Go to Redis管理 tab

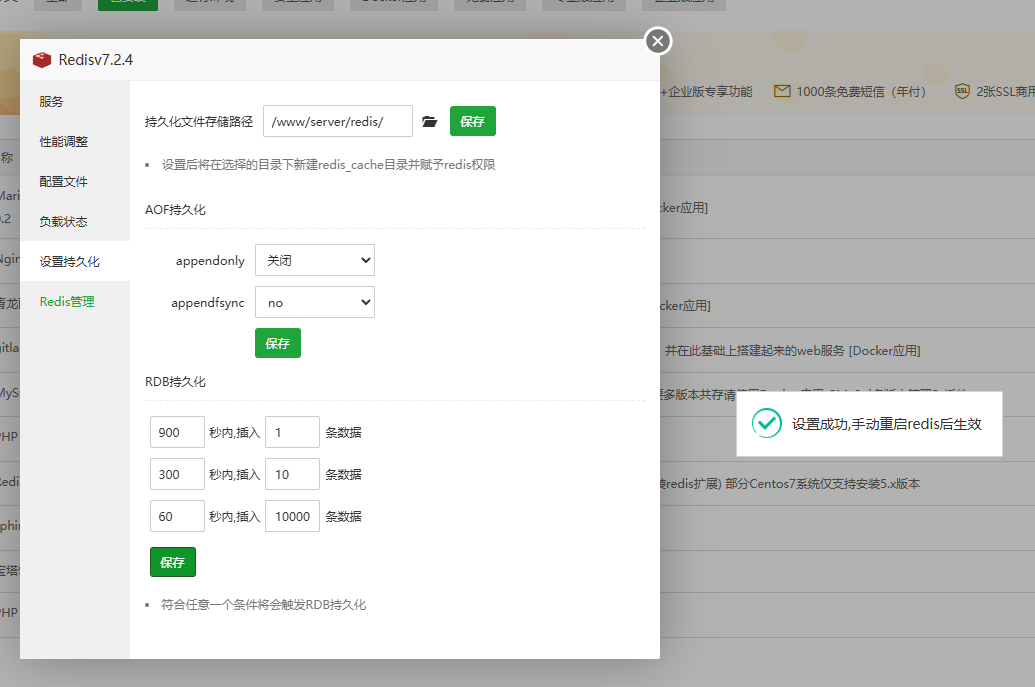[75, 302]
